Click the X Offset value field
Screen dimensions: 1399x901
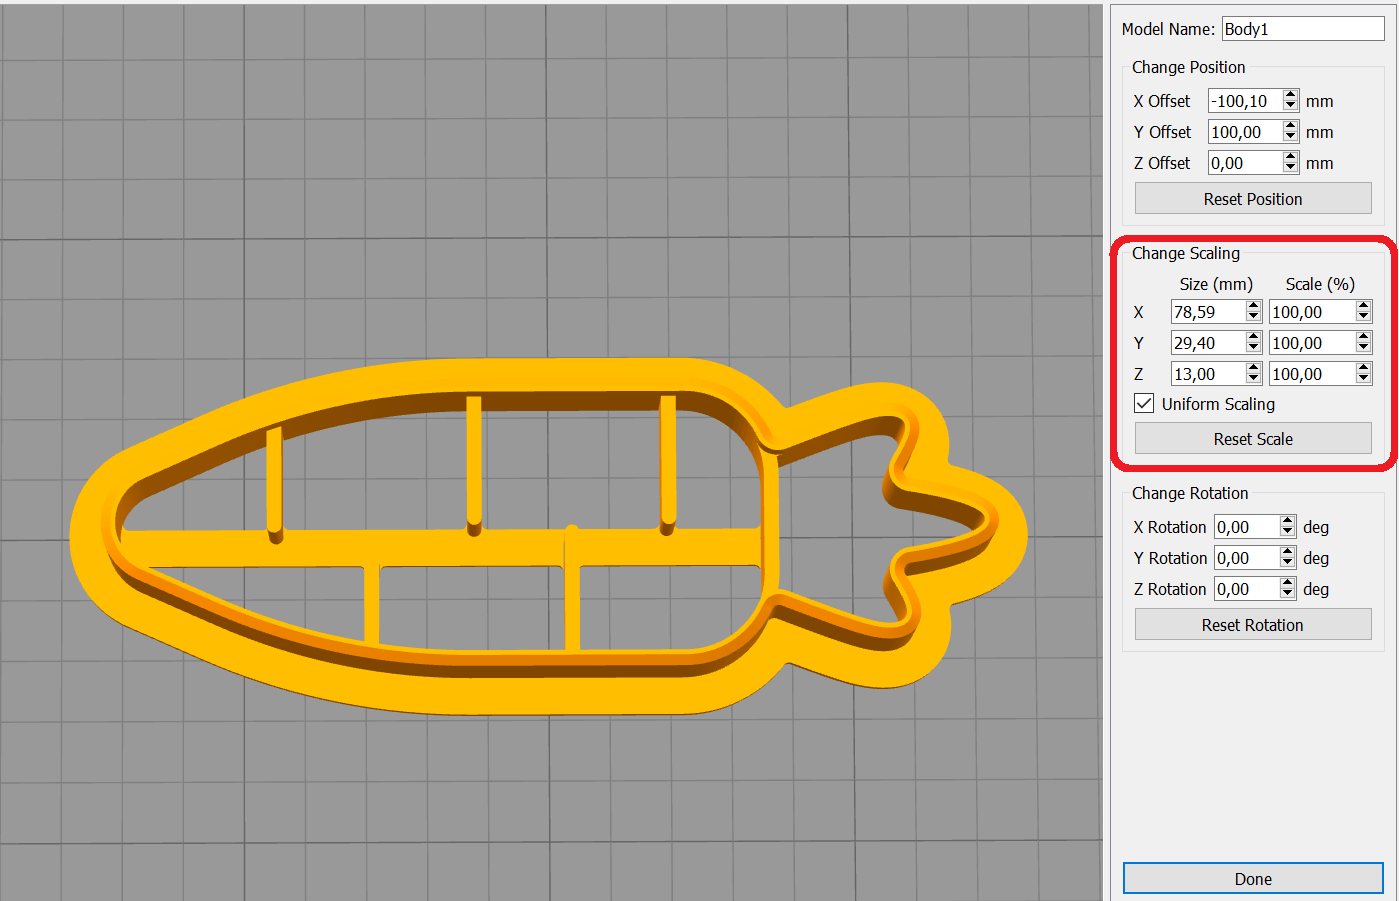tap(1244, 101)
